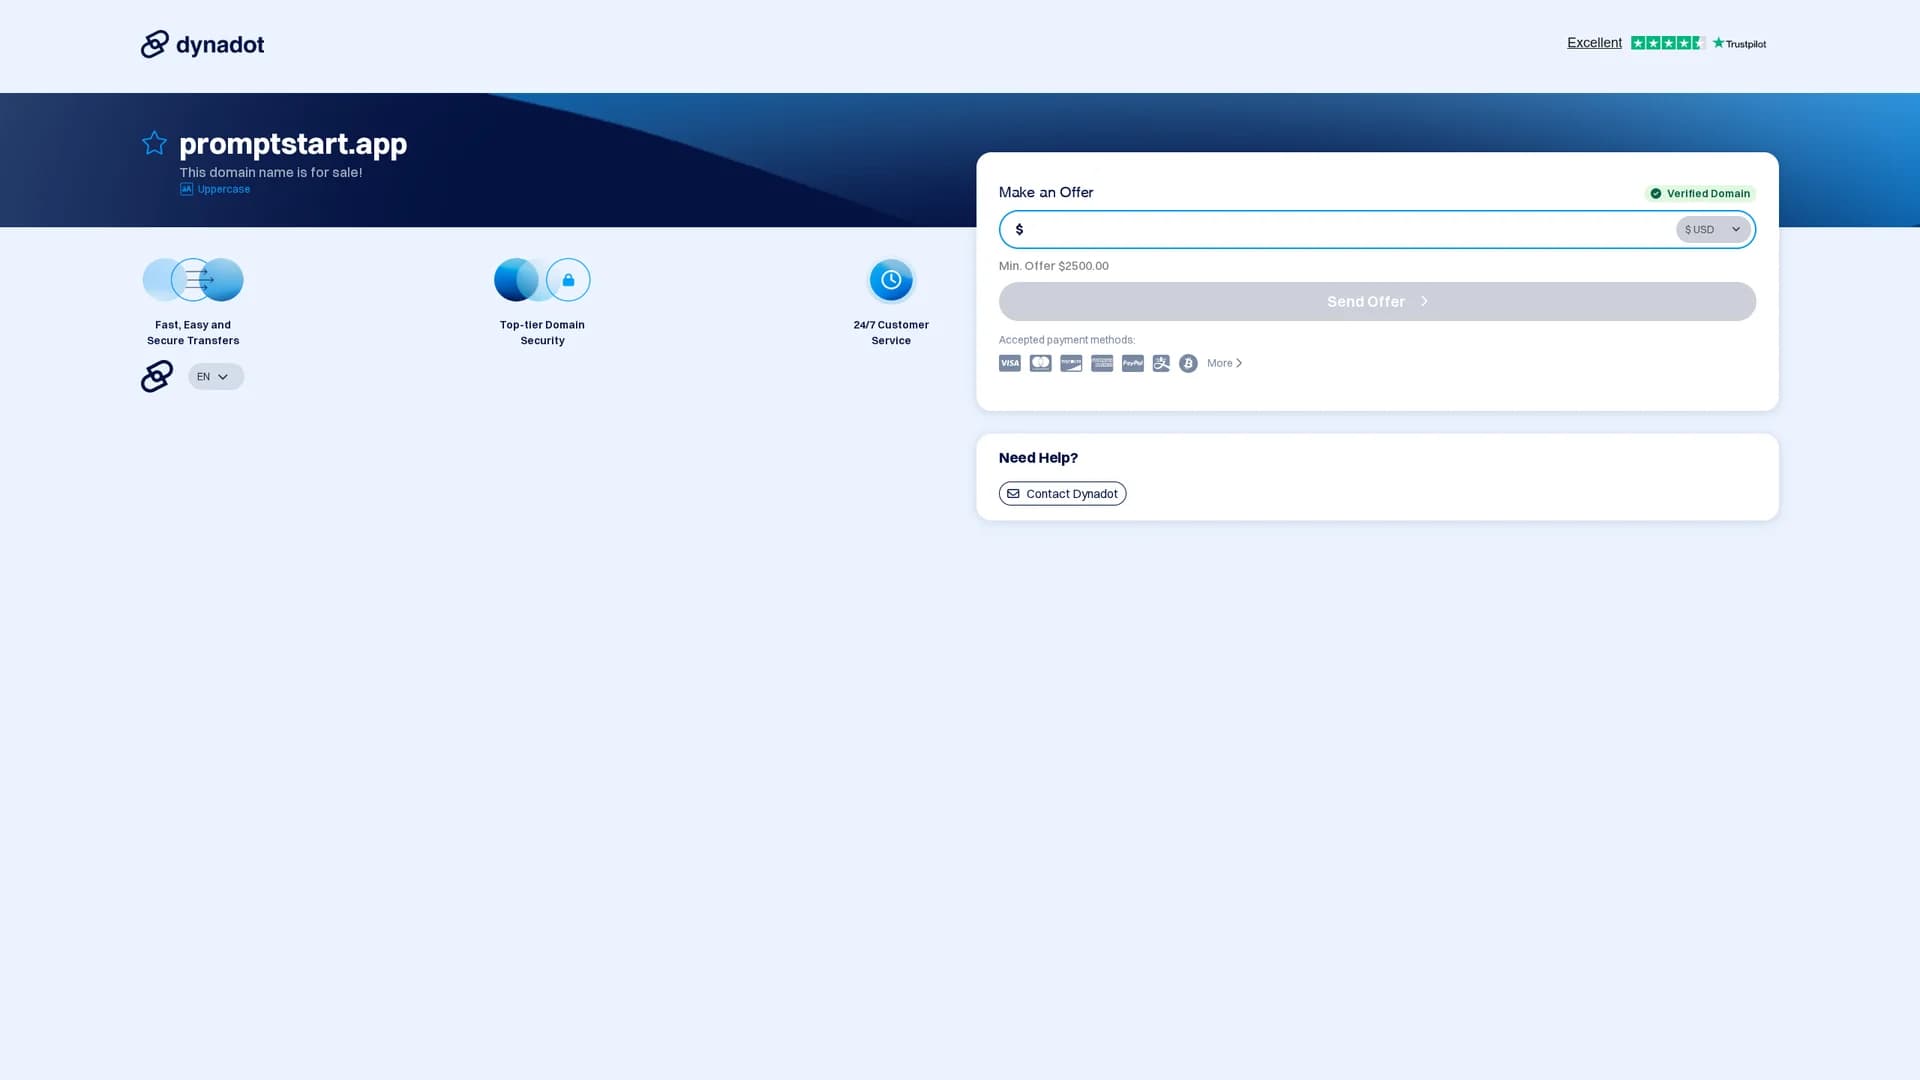Click the promptstart.app domain title
The width and height of the screenshot is (1920, 1080).
pos(293,144)
